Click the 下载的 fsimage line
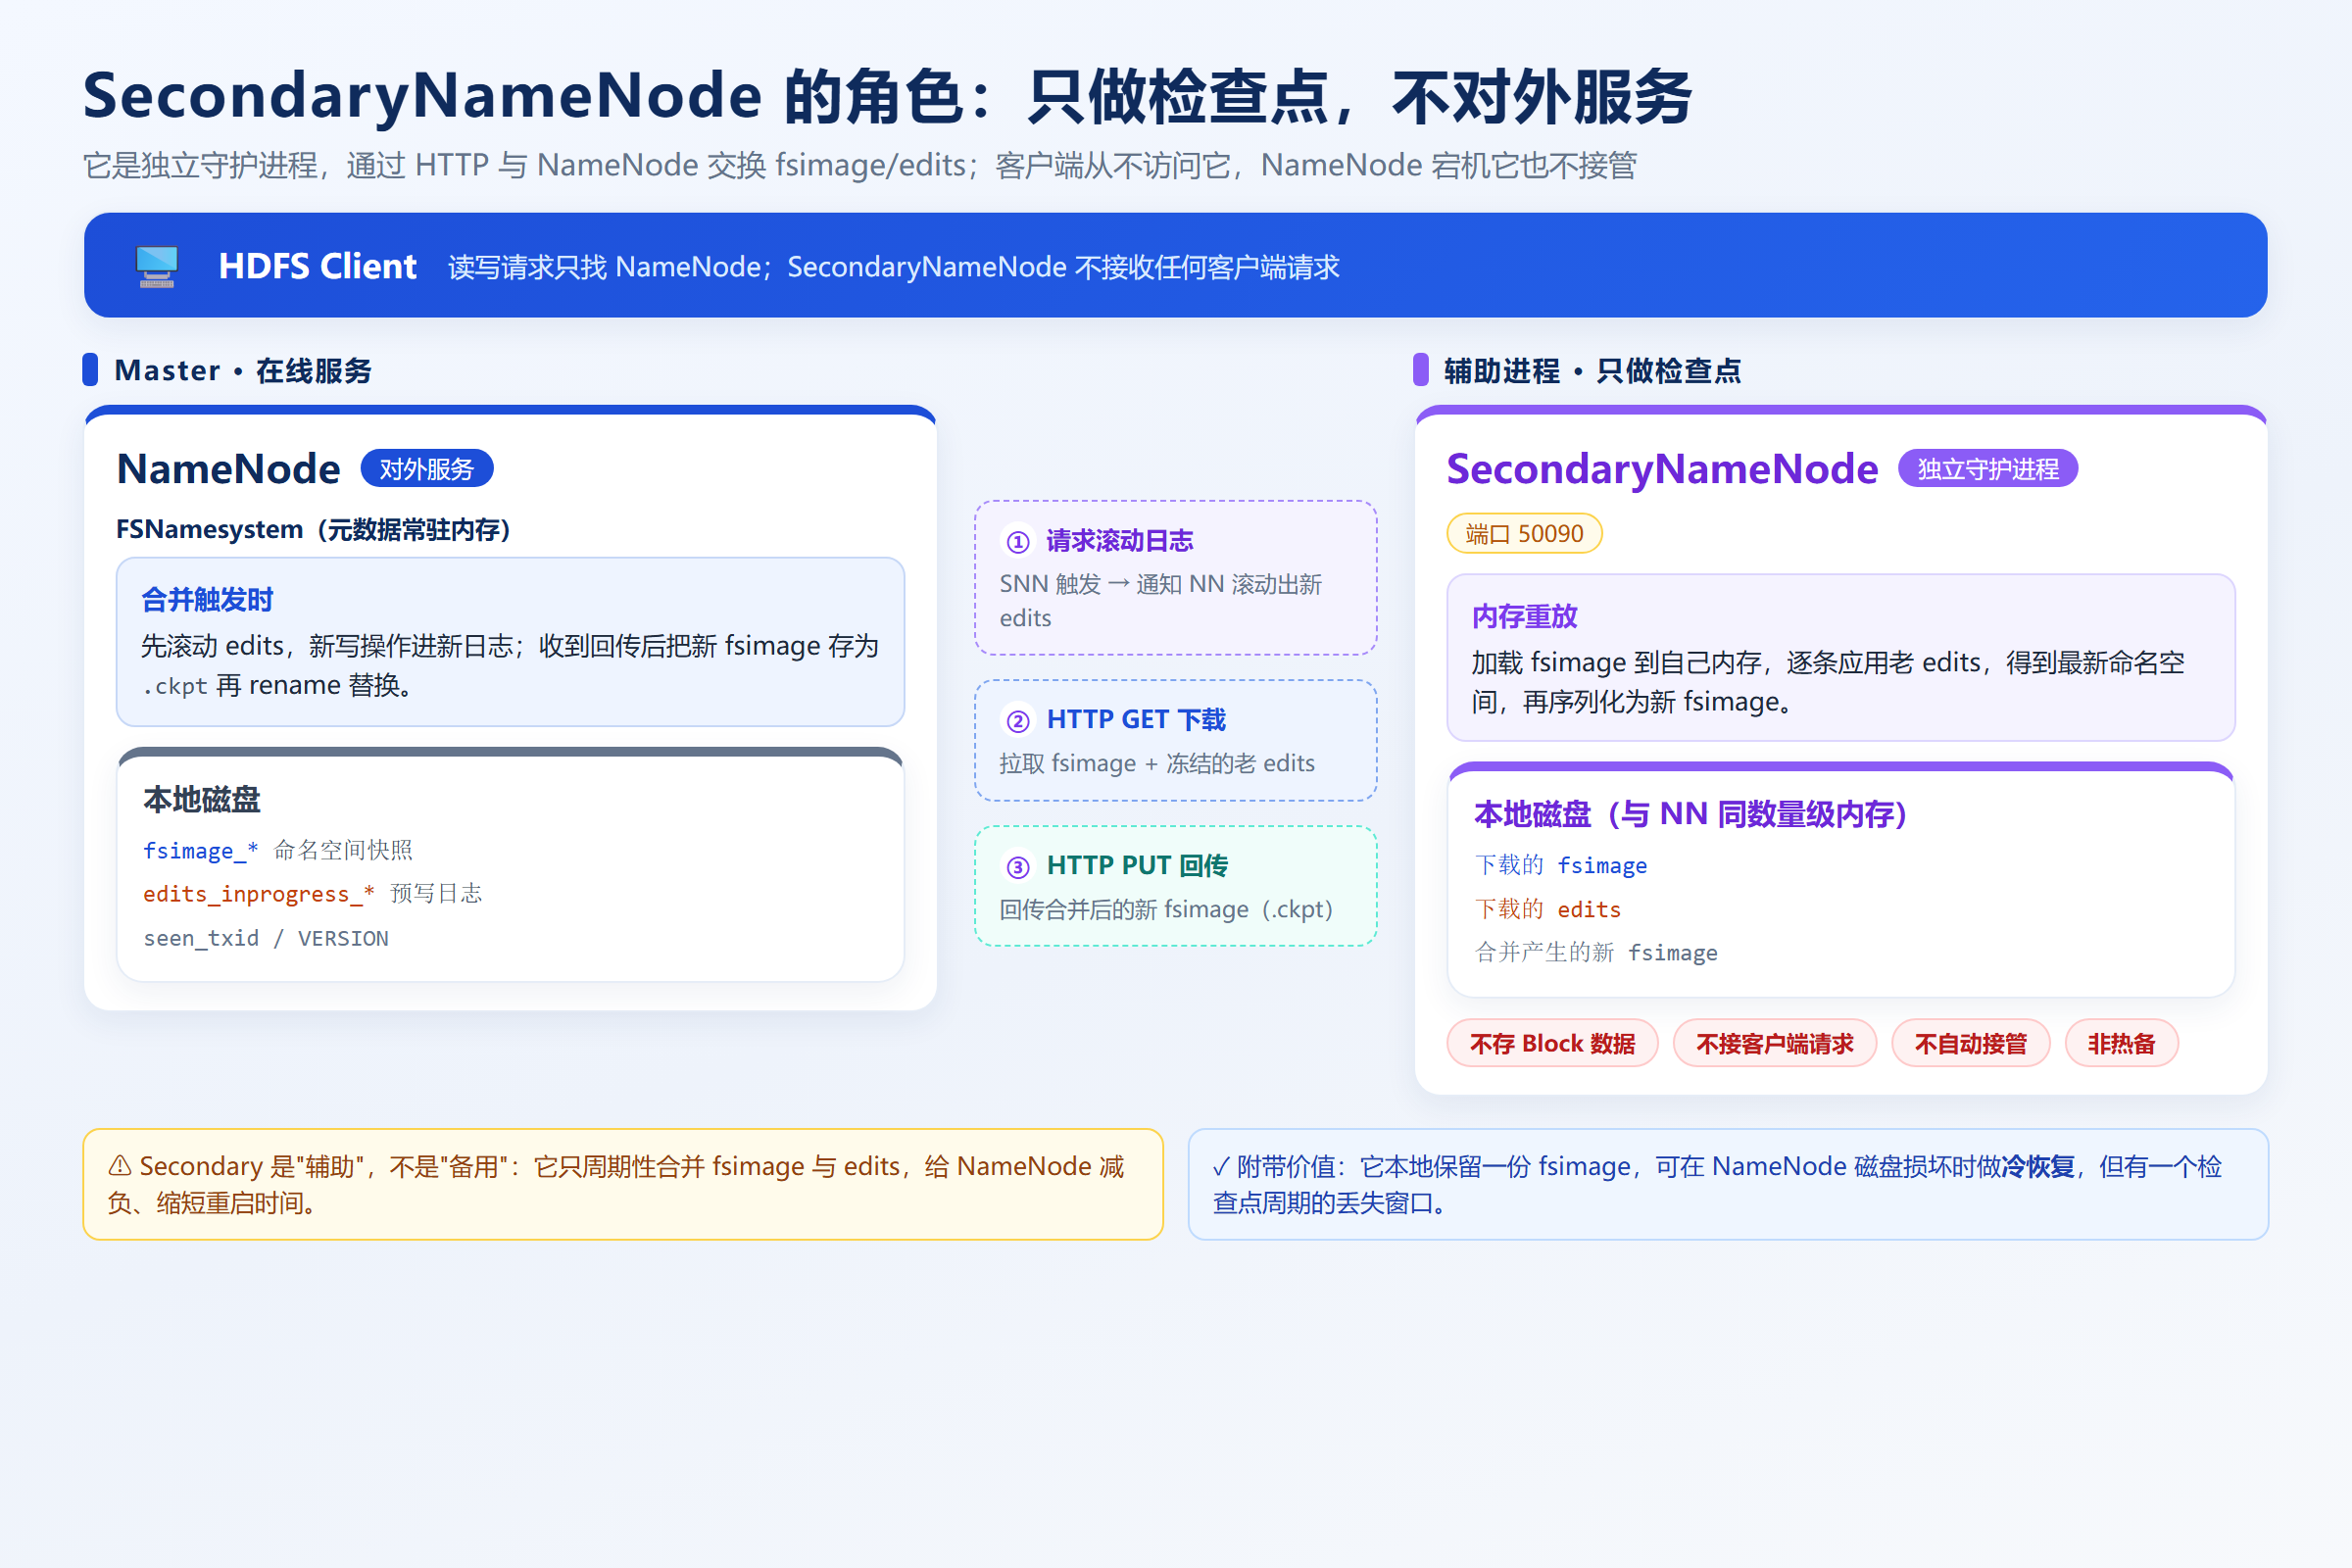Image resolution: width=2352 pixels, height=1568 pixels. click(x=1561, y=865)
